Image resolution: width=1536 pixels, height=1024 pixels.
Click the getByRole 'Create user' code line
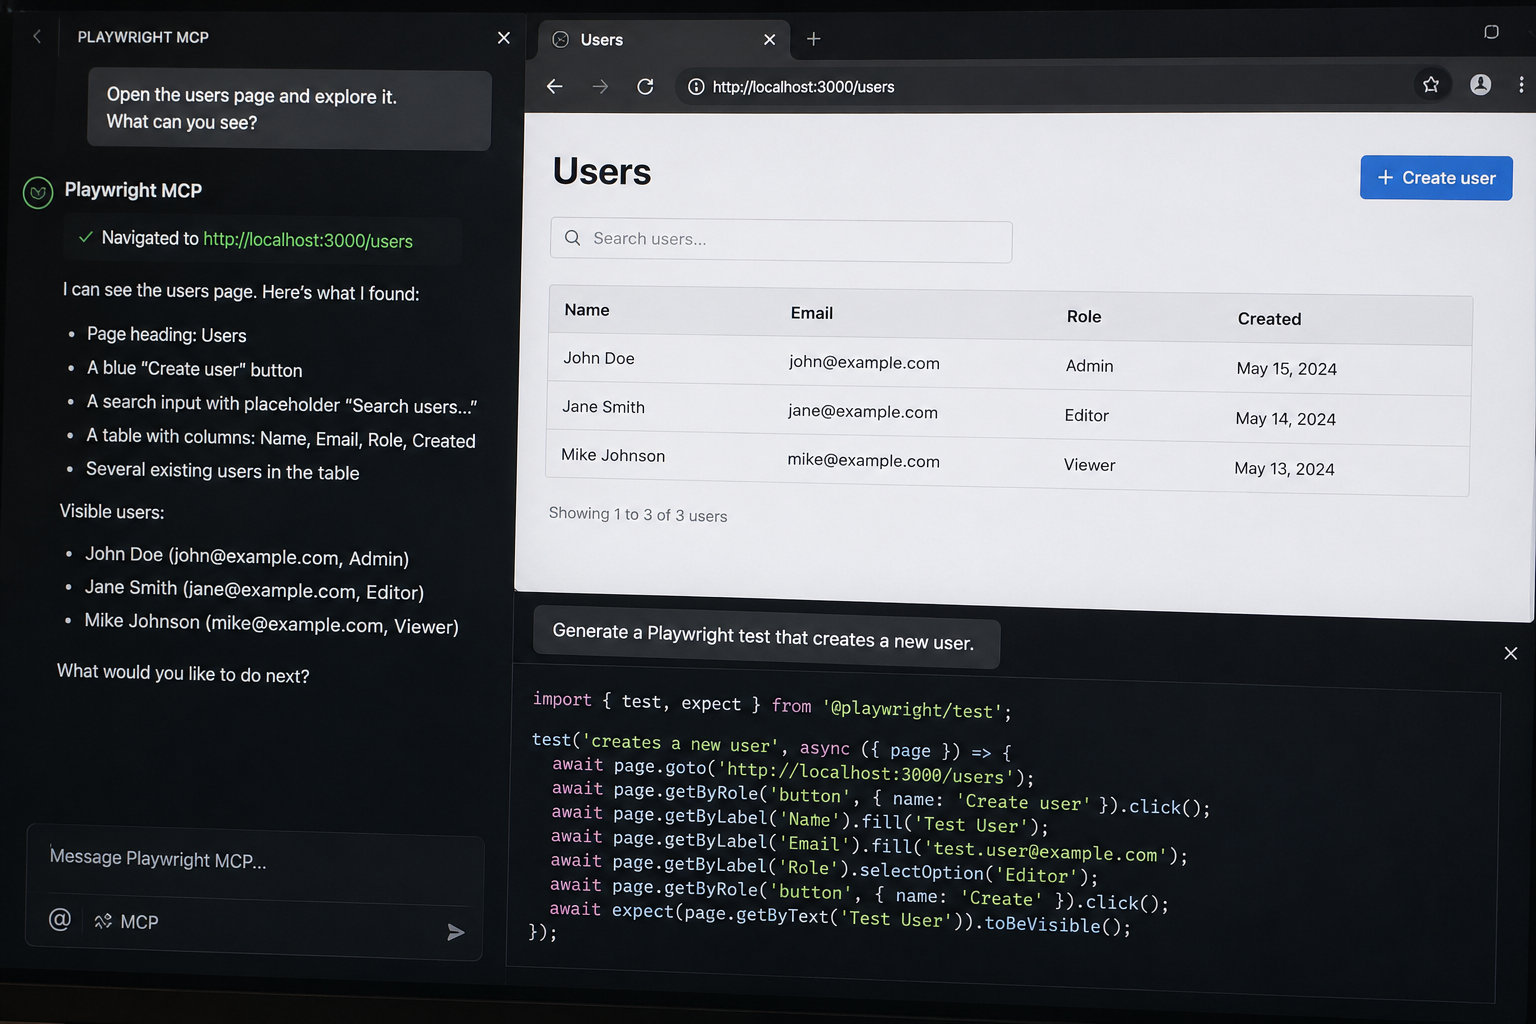pos(881,798)
